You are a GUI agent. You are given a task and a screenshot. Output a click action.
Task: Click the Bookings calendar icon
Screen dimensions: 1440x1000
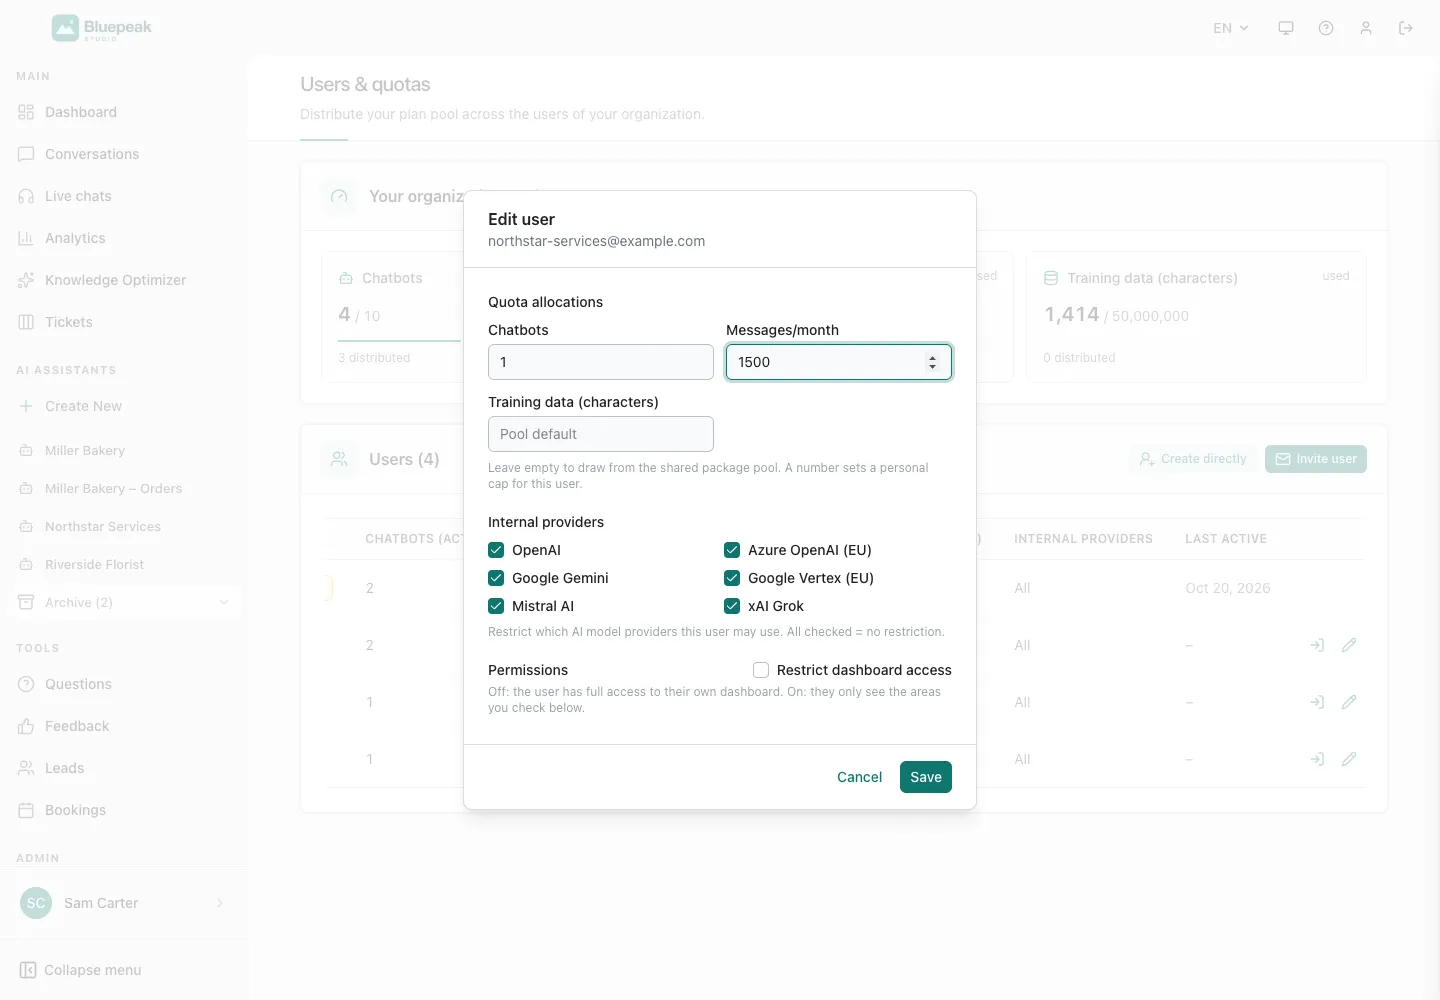[x=26, y=810]
